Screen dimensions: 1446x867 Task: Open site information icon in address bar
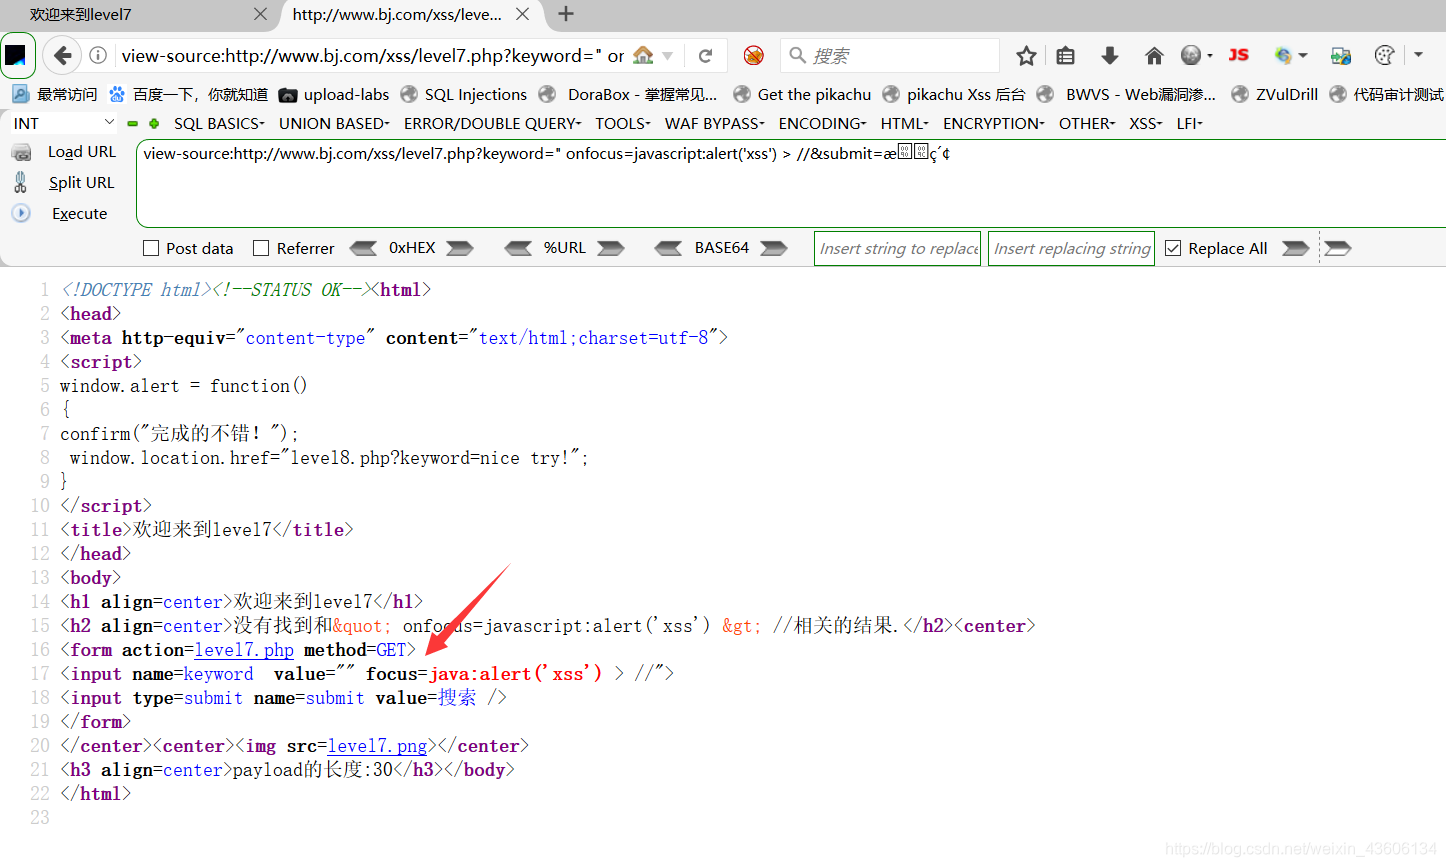[x=98, y=55]
